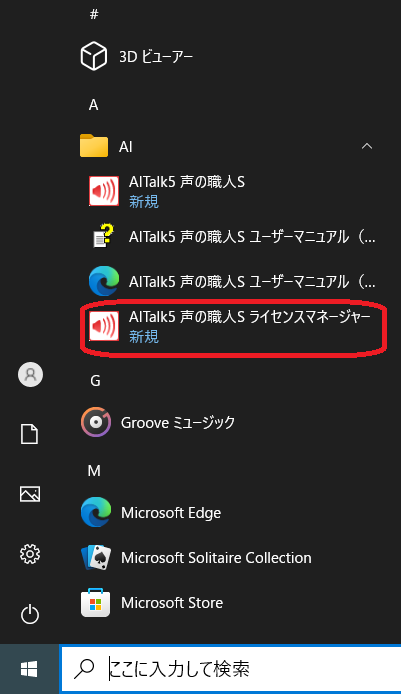Click 新規 under AITalk5 声の職人S
This screenshot has width=401, height=694.
tap(144, 202)
